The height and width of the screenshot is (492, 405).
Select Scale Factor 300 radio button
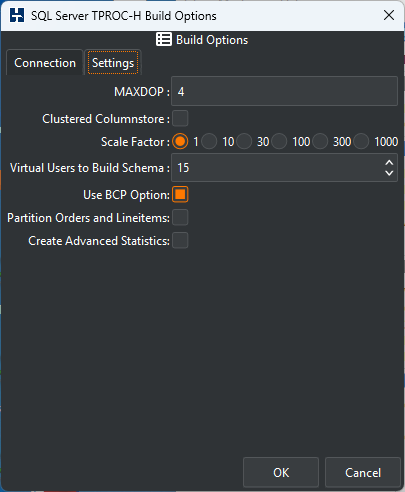[320, 142]
